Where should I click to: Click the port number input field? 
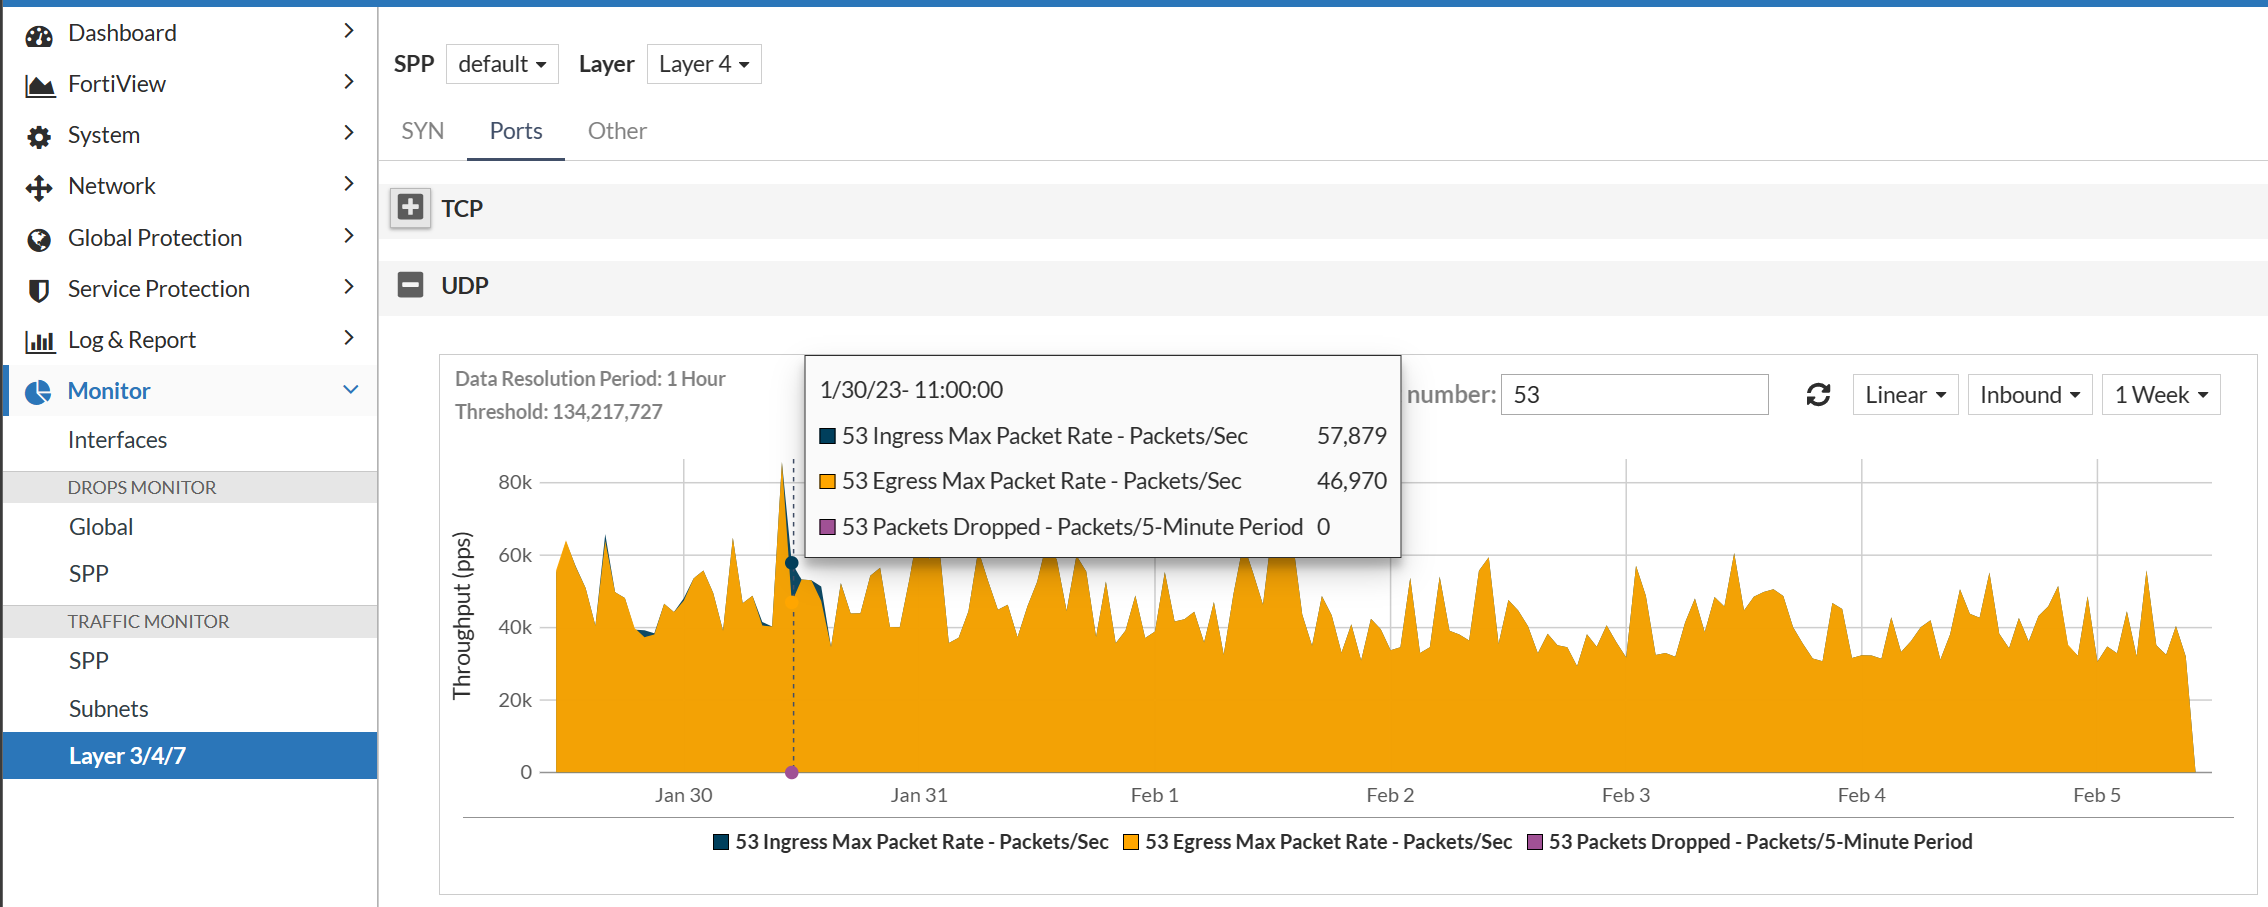point(1634,394)
